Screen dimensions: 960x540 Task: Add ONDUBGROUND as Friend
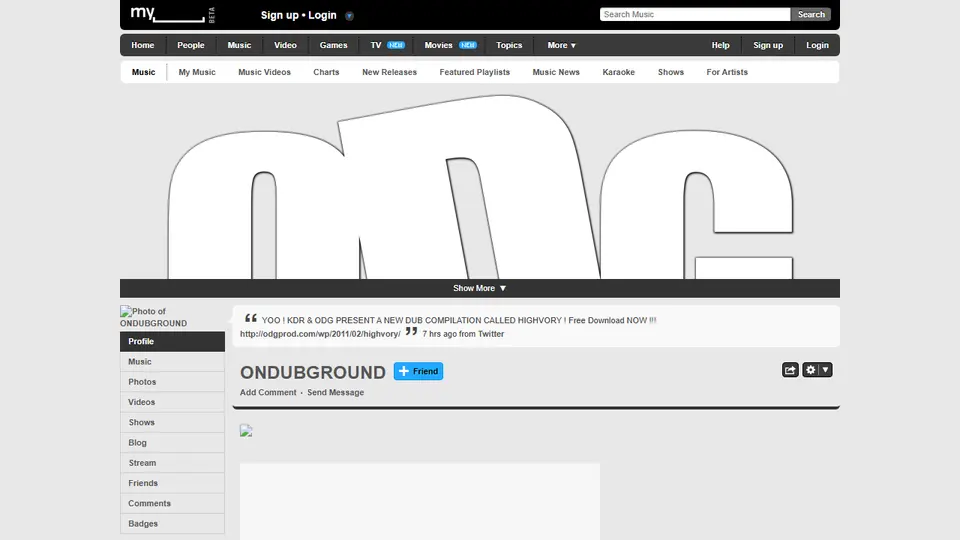click(x=418, y=371)
